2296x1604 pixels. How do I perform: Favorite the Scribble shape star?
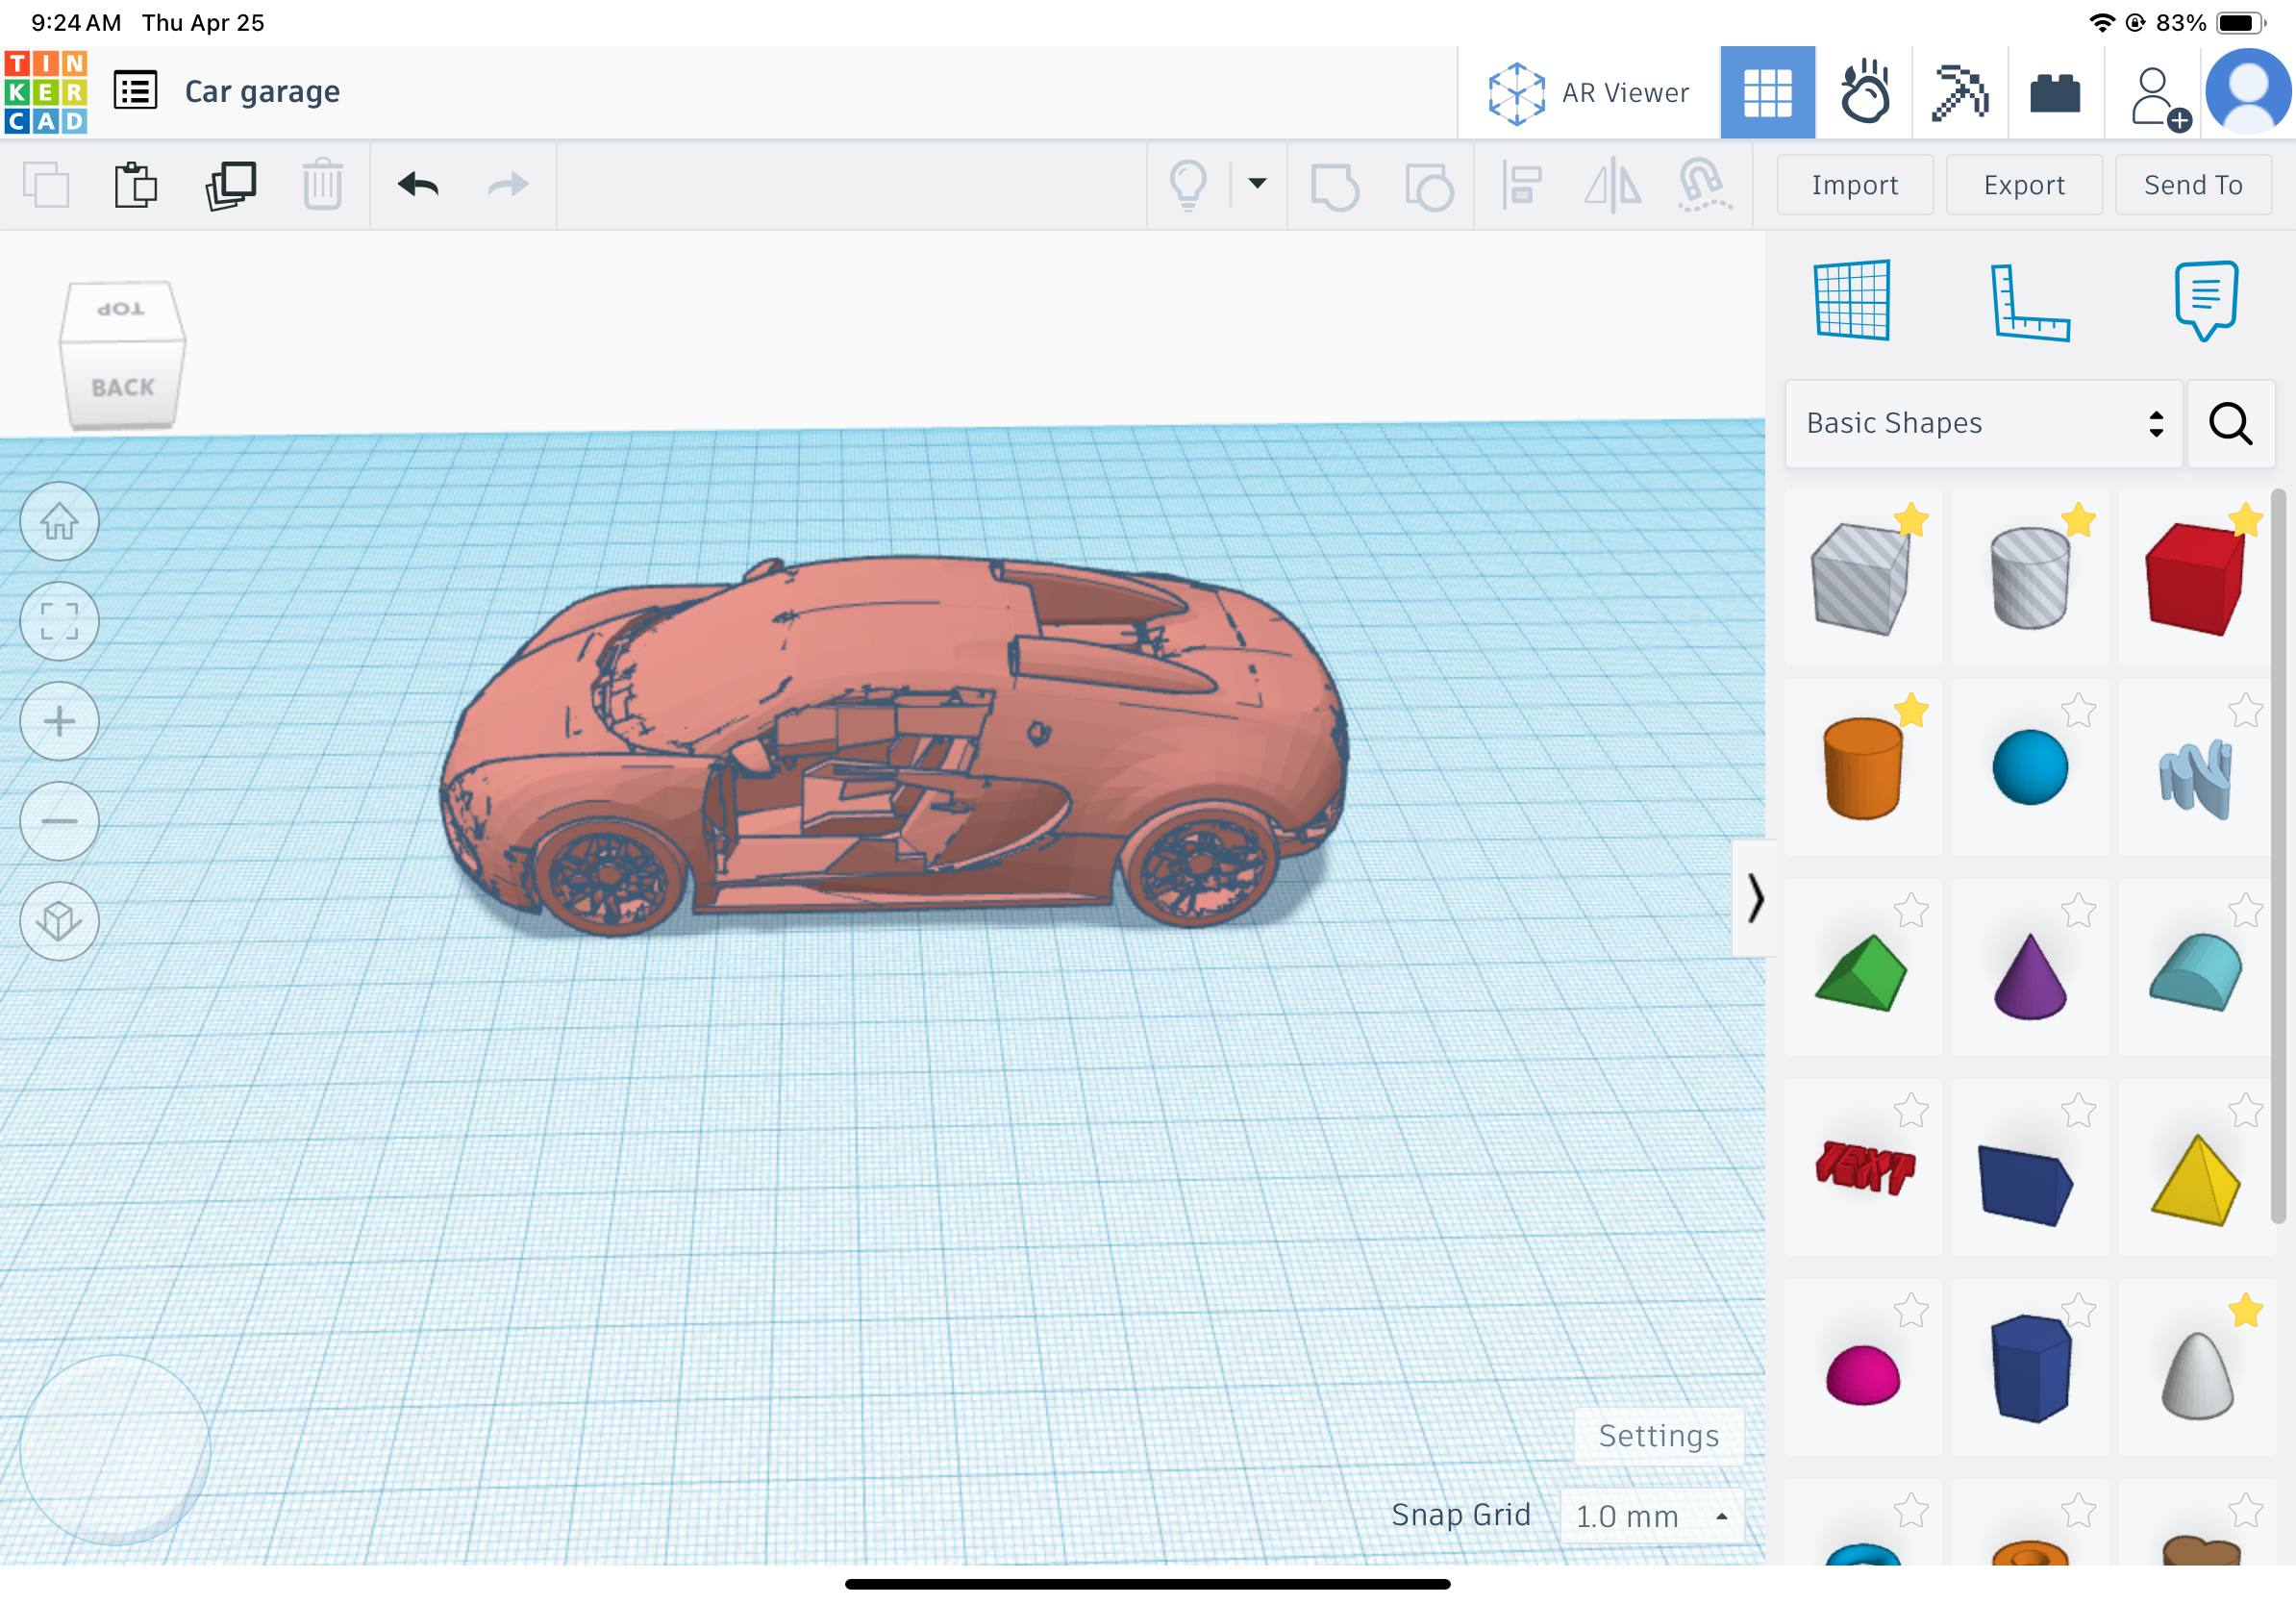(x=2245, y=710)
